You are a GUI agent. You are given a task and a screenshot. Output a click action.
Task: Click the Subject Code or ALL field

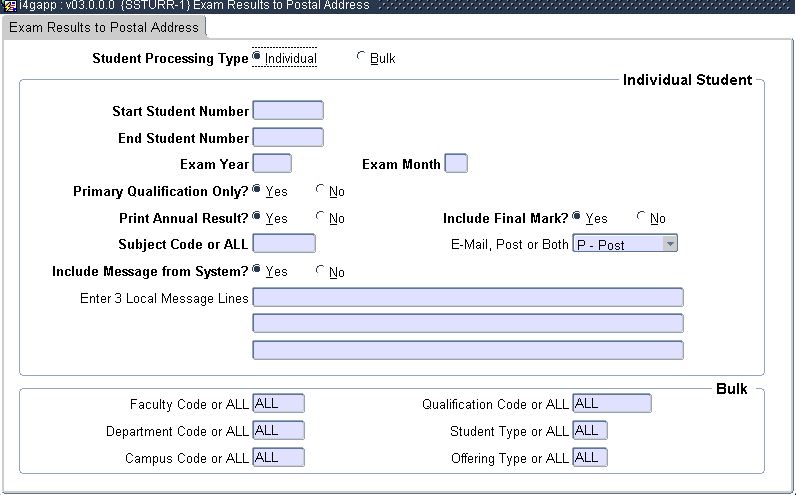coord(284,243)
